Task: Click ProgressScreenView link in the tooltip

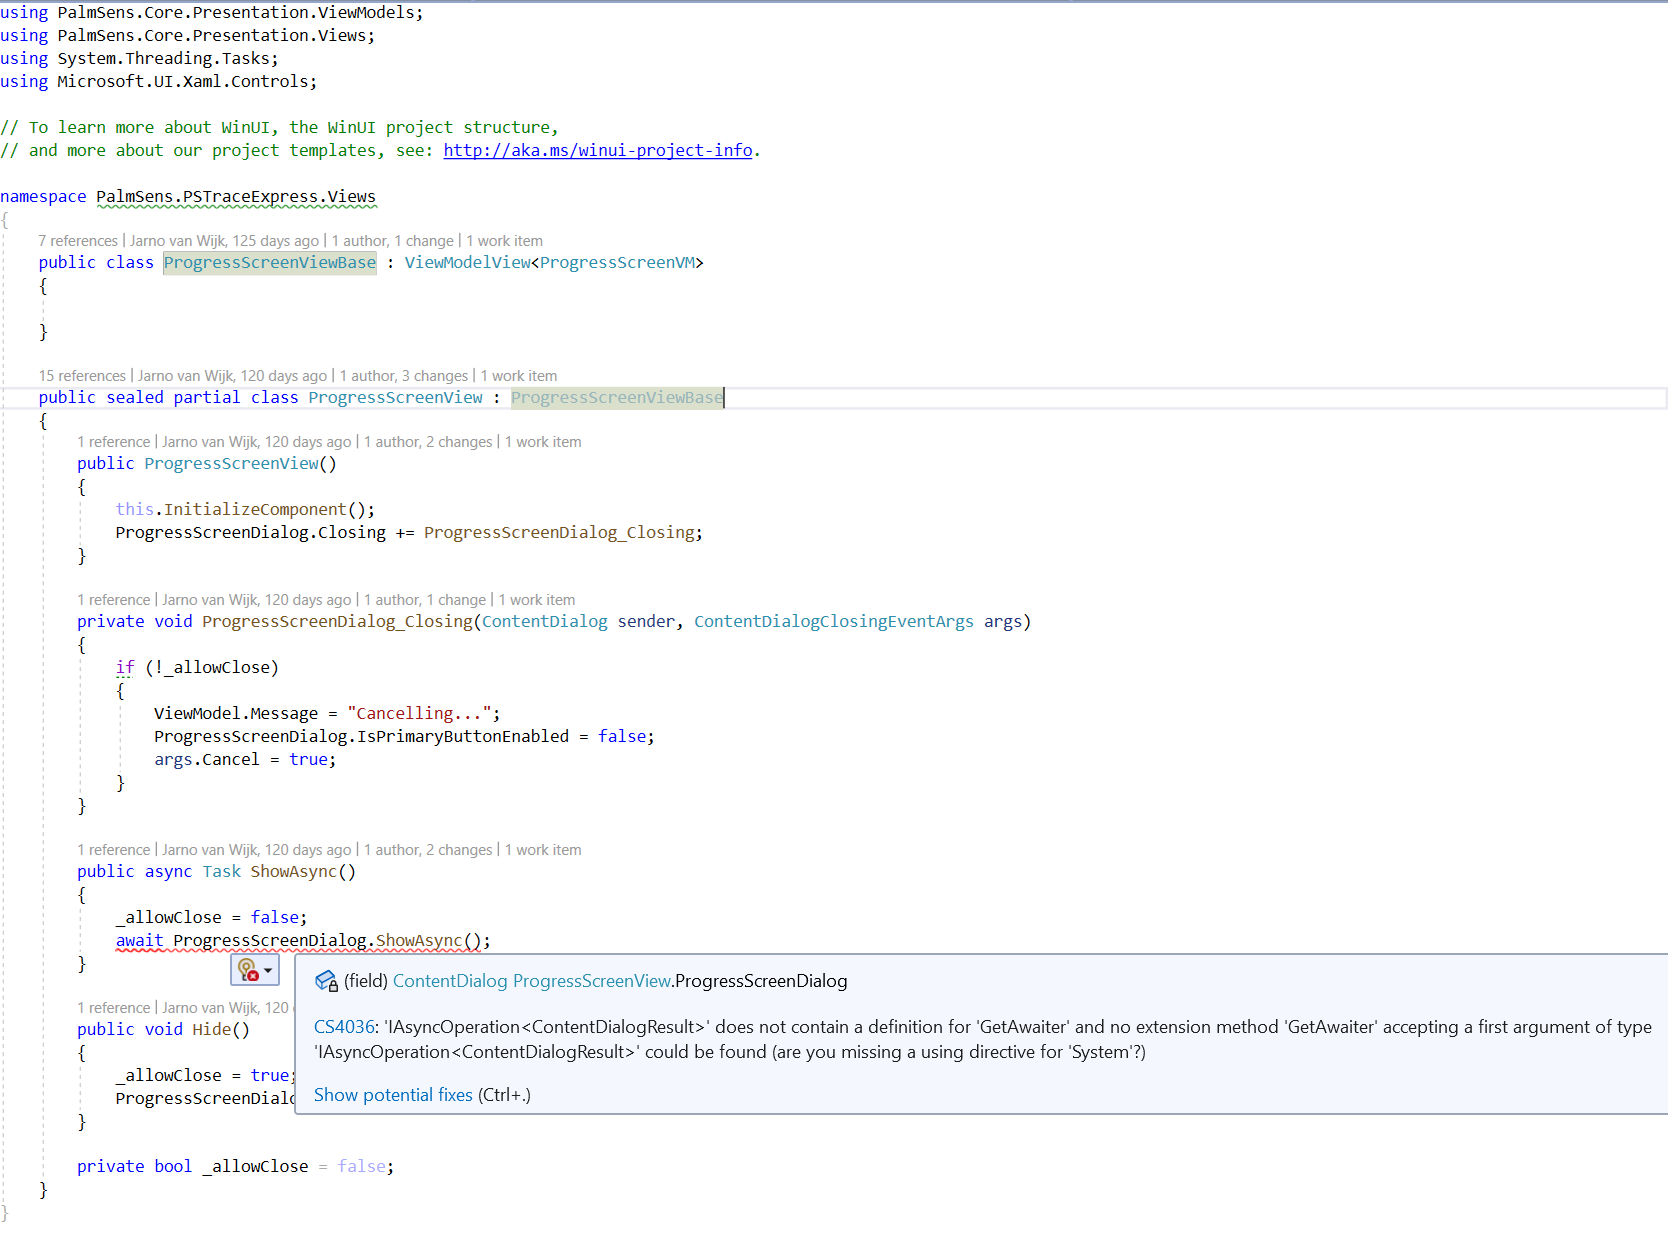Action: (x=590, y=981)
